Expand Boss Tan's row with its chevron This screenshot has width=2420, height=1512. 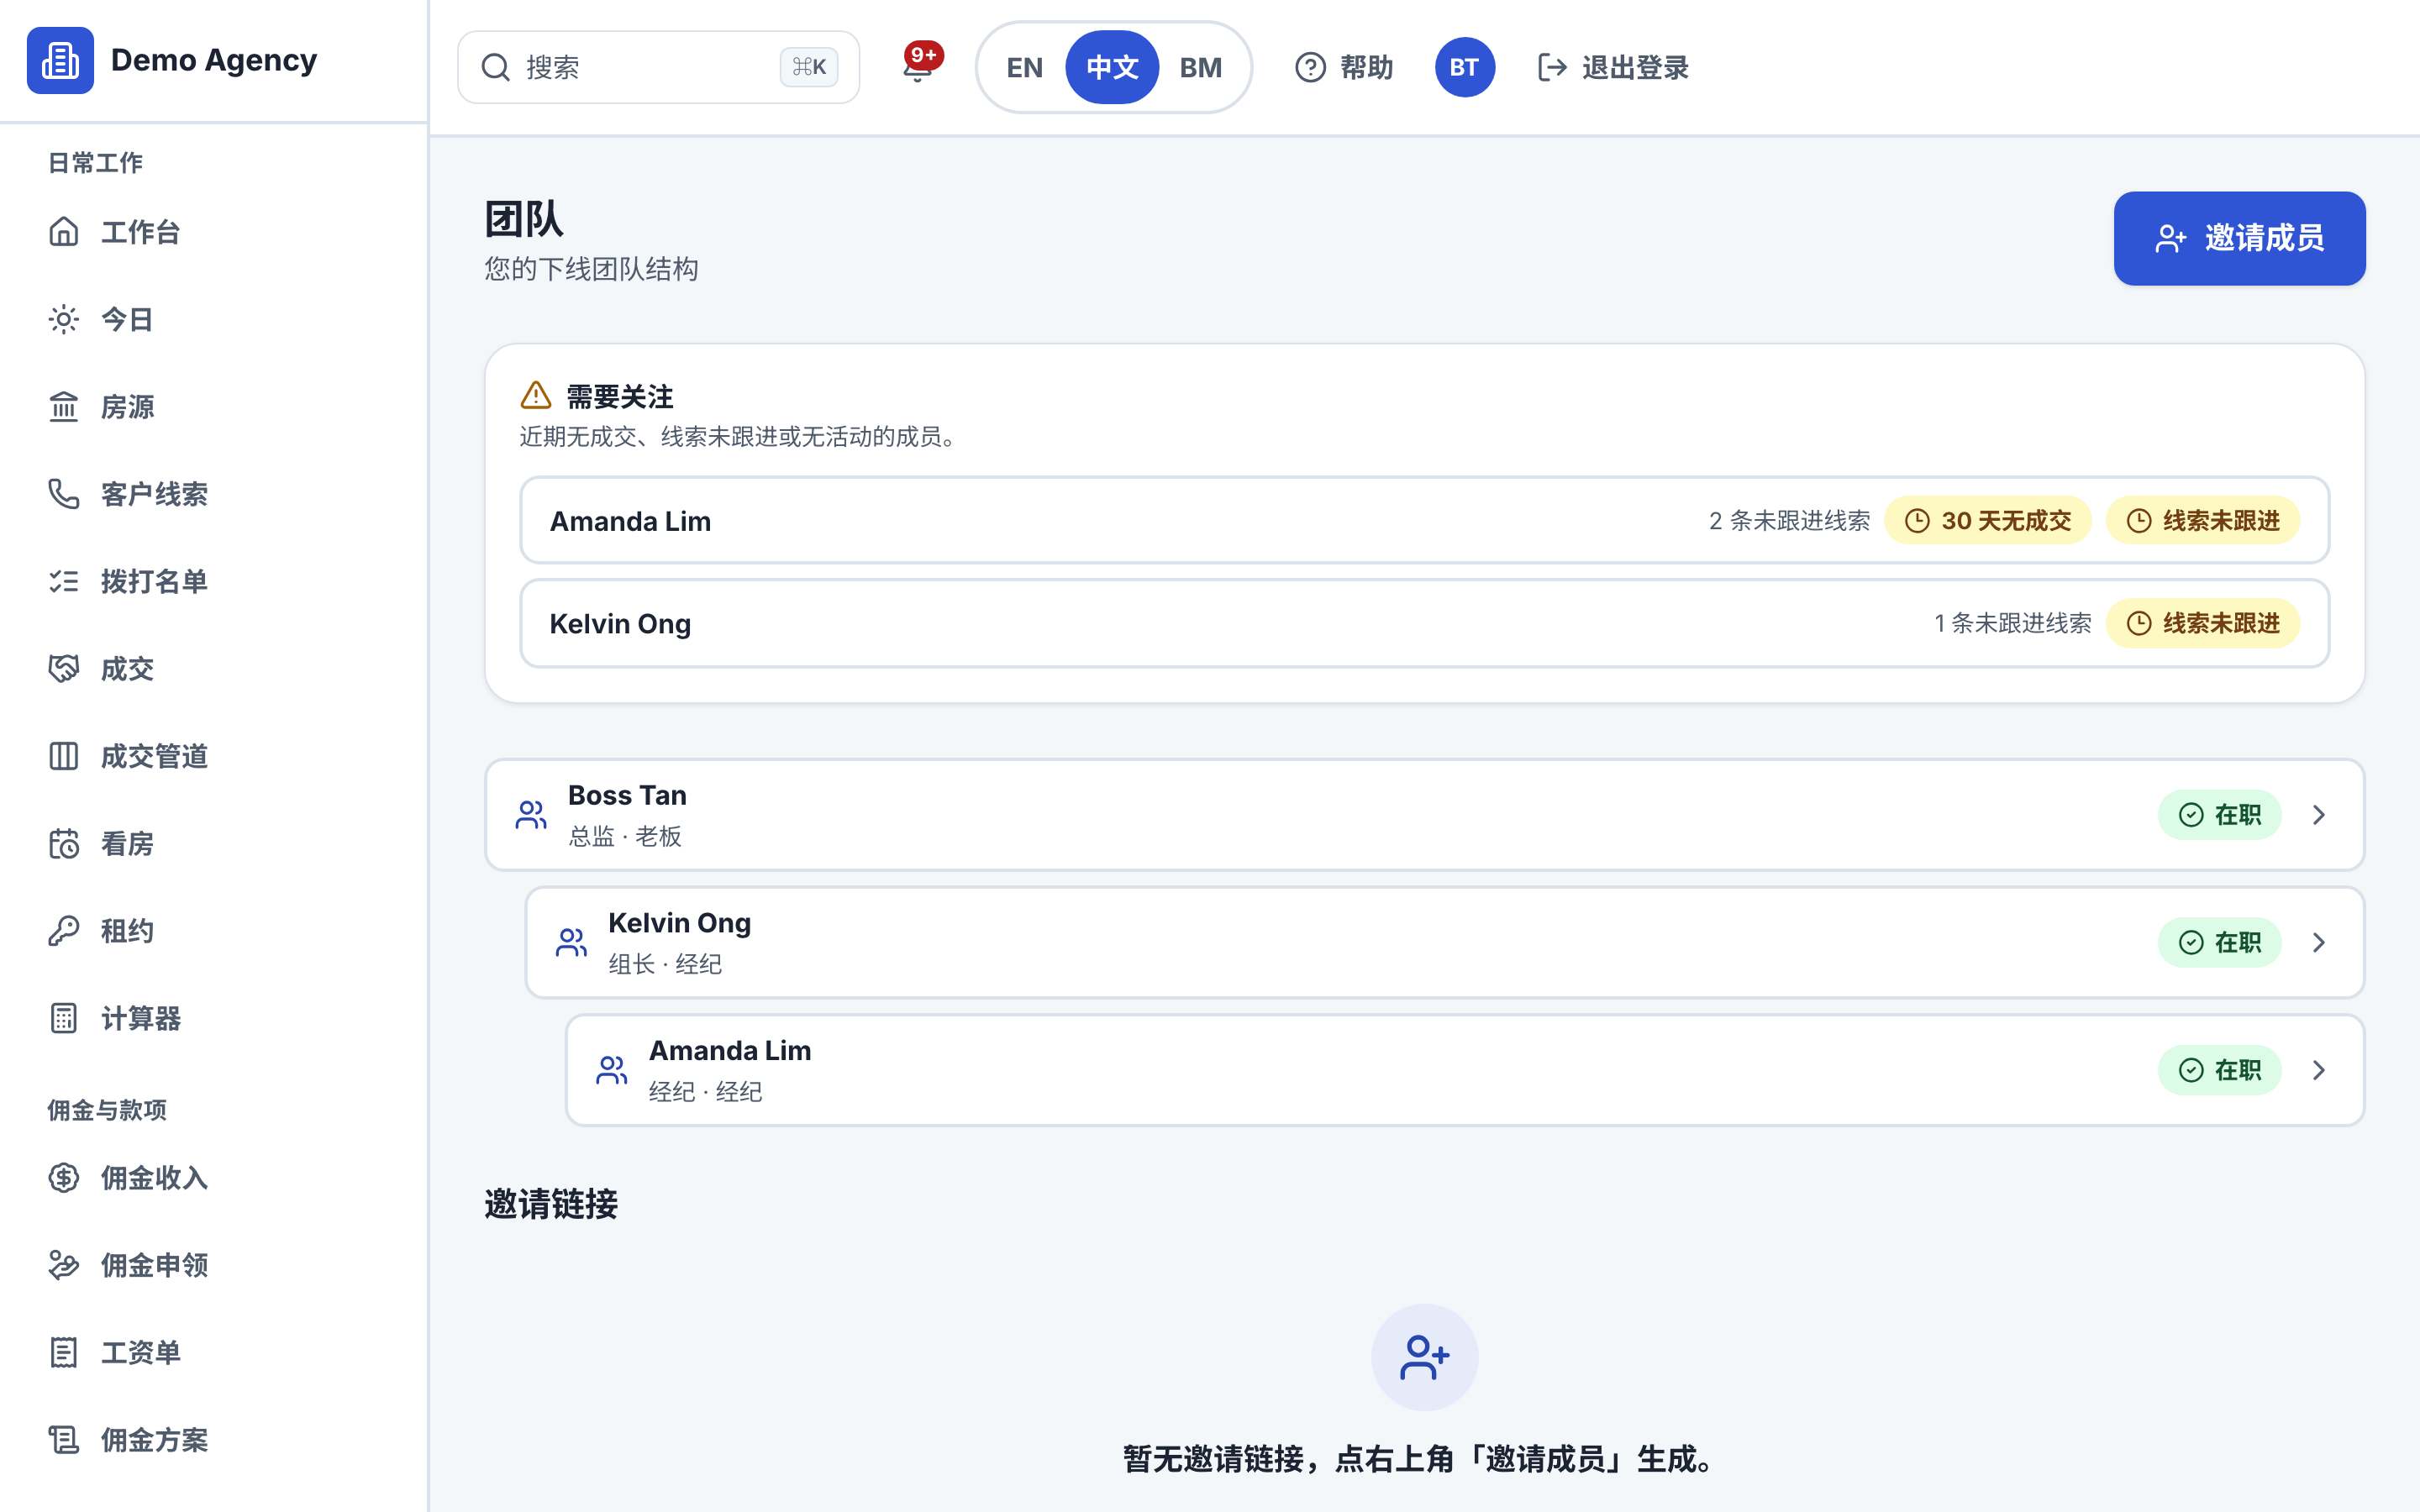tap(2319, 815)
